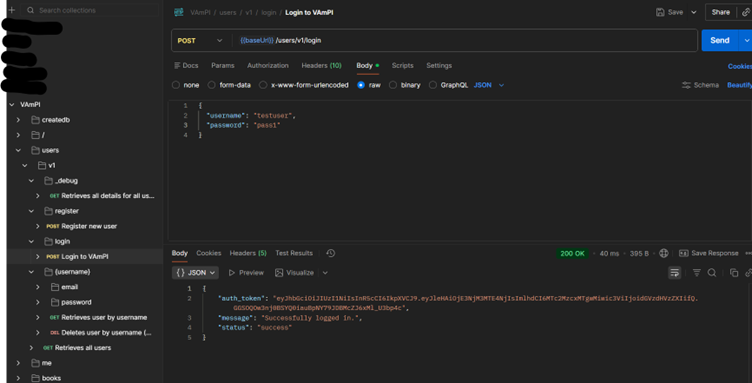This screenshot has width=752, height=383.
Task: Open the Send button dropdown arrow
Action: coord(746,40)
